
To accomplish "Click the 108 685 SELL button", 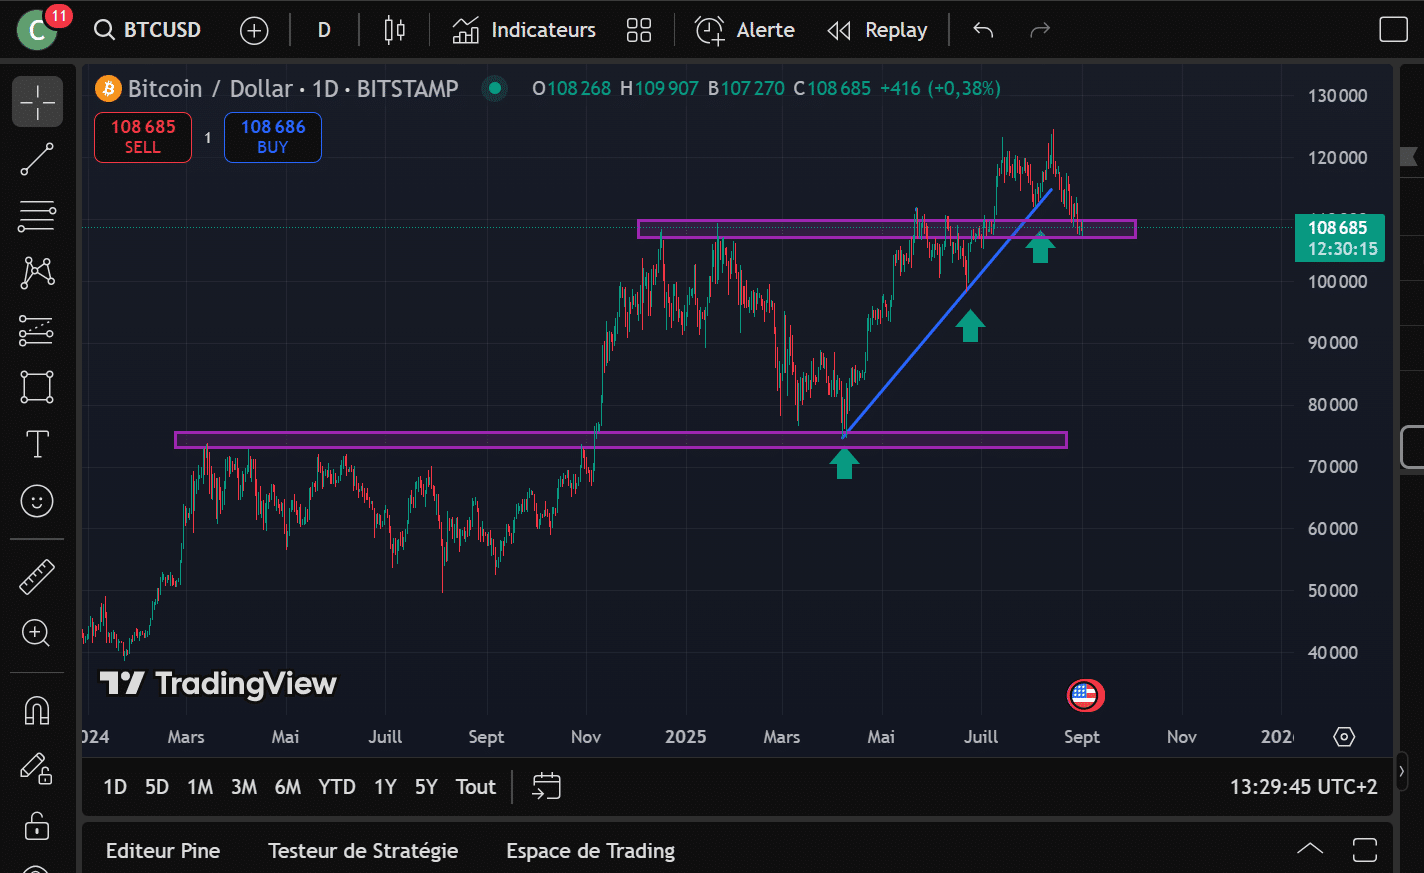I will 143,137.
